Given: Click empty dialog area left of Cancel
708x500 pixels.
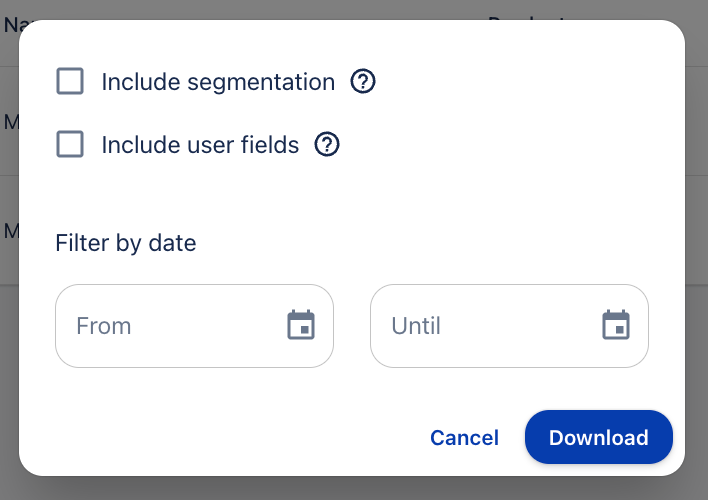Looking at the screenshot, I should (220, 437).
